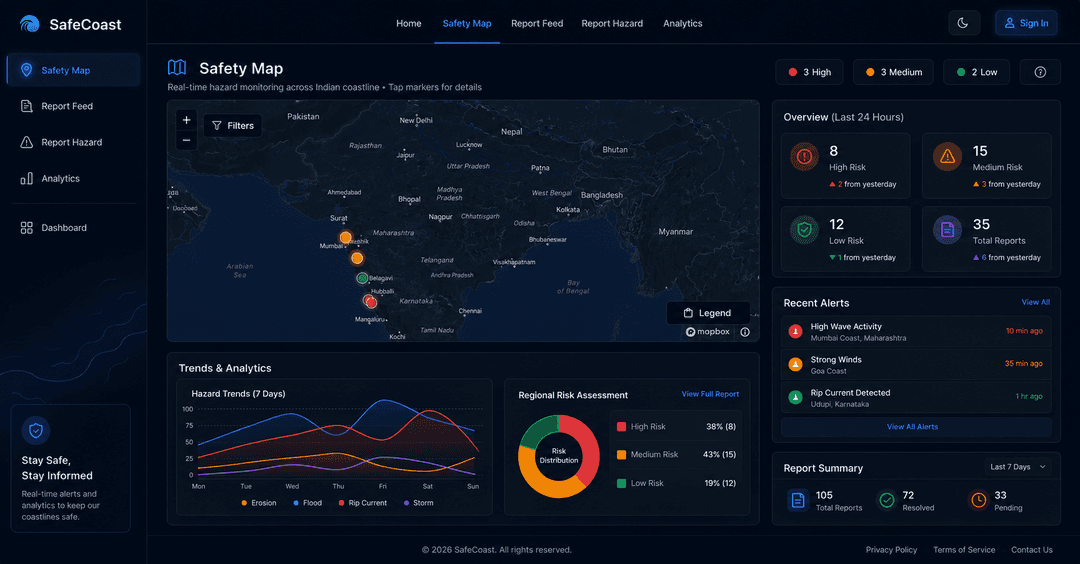Click the Medium Risk warning triangle icon
The height and width of the screenshot is (564, 1080).
[x=947, y=157]
